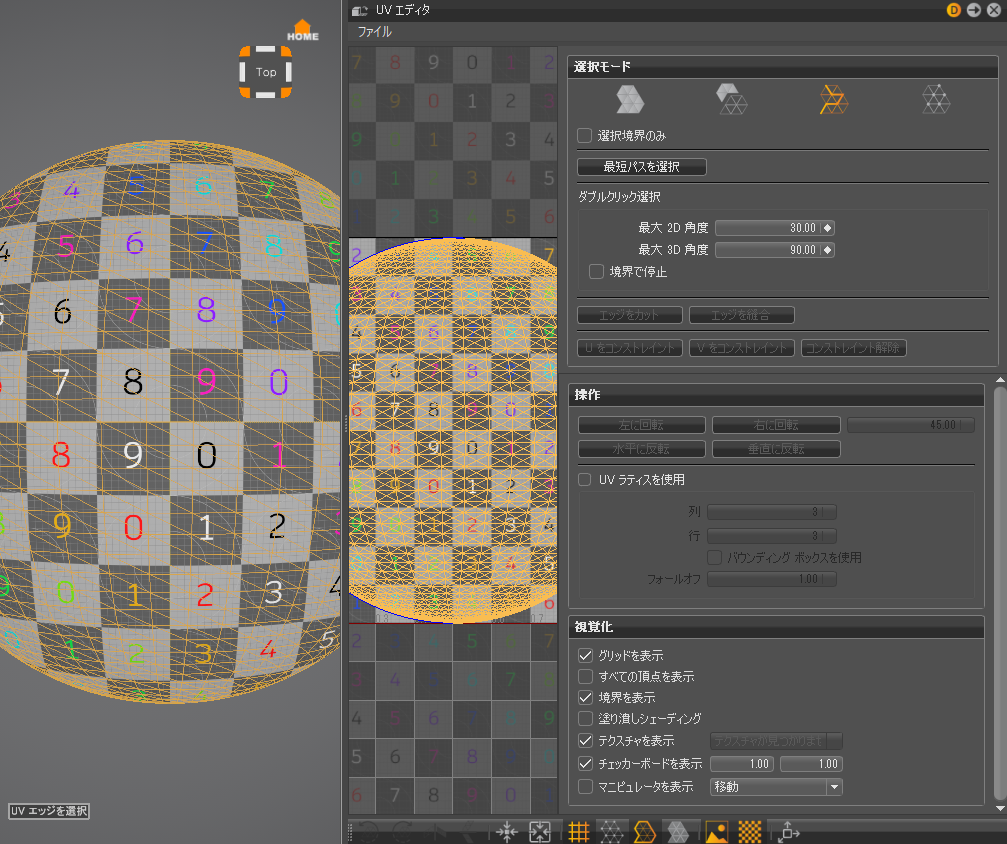This screenshot has height=844, width=1007.
Task: Select vertex selection mode icon
Action: point(936,100)
